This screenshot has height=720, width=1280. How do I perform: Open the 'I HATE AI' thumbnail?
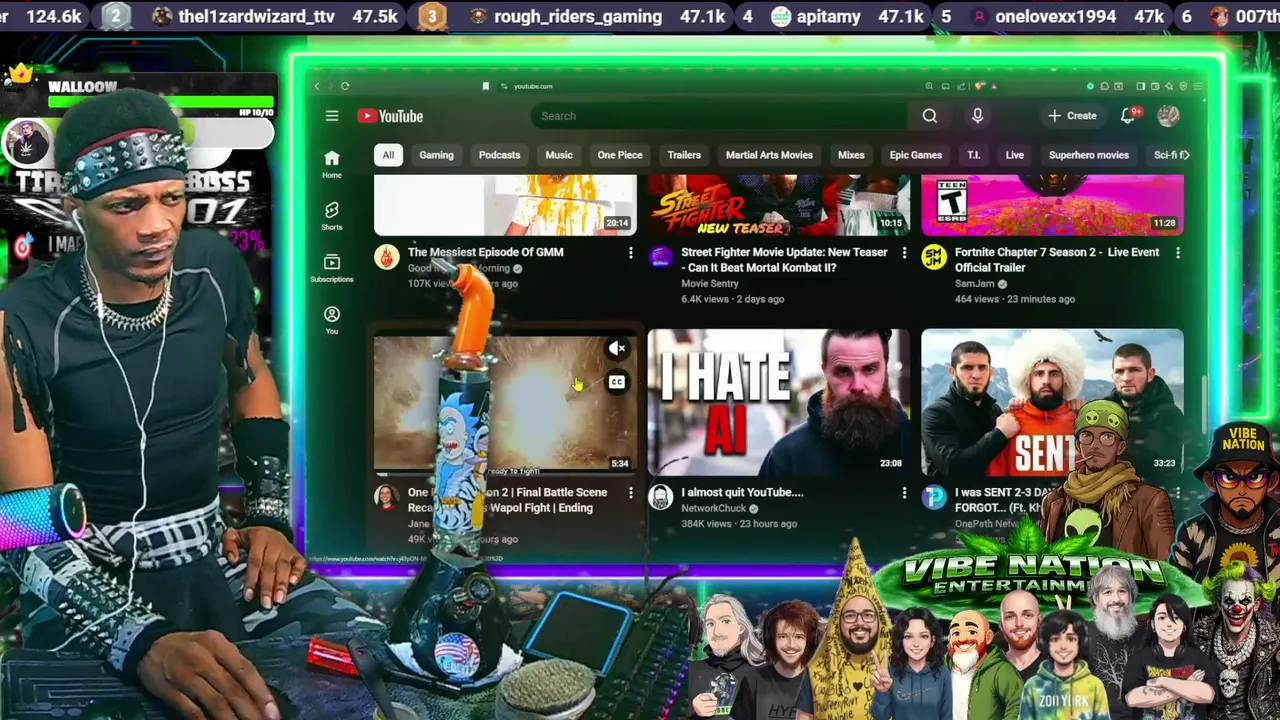pos(779,402)
